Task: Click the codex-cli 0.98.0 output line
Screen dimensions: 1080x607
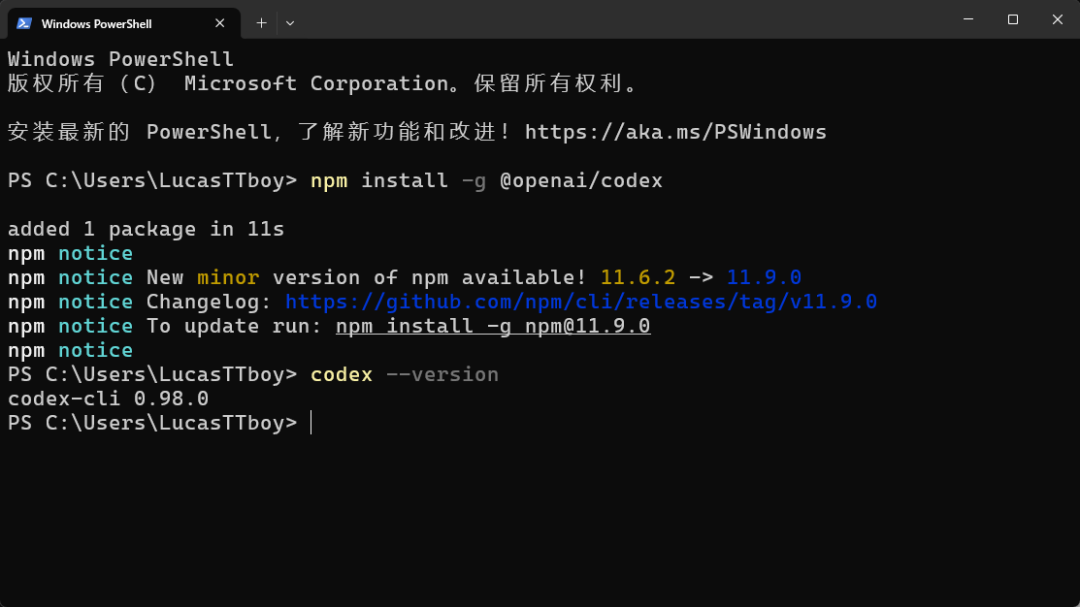Action: coord(108,399)
